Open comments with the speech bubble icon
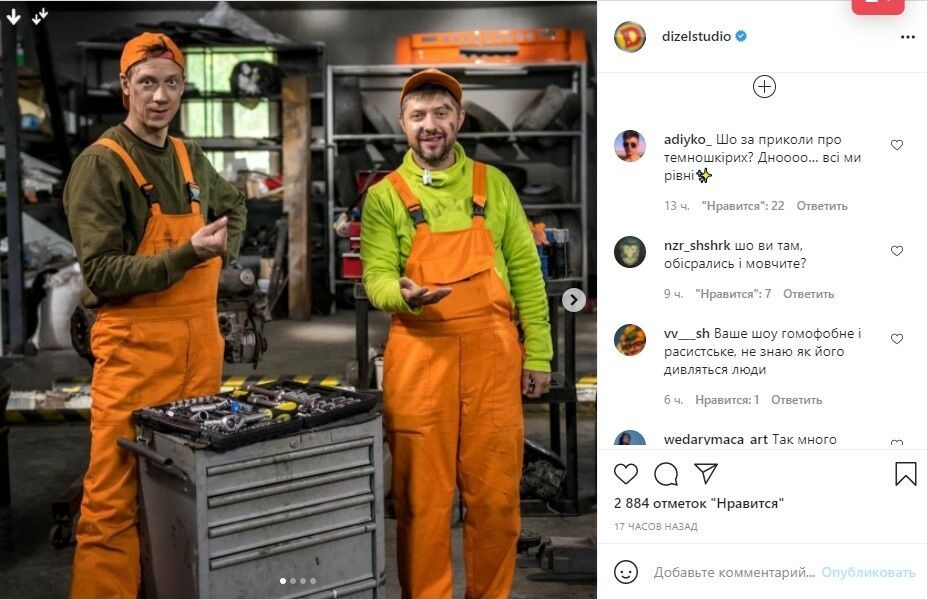The width and height of the screenshot is (927, 600). (x=666, y=474)
